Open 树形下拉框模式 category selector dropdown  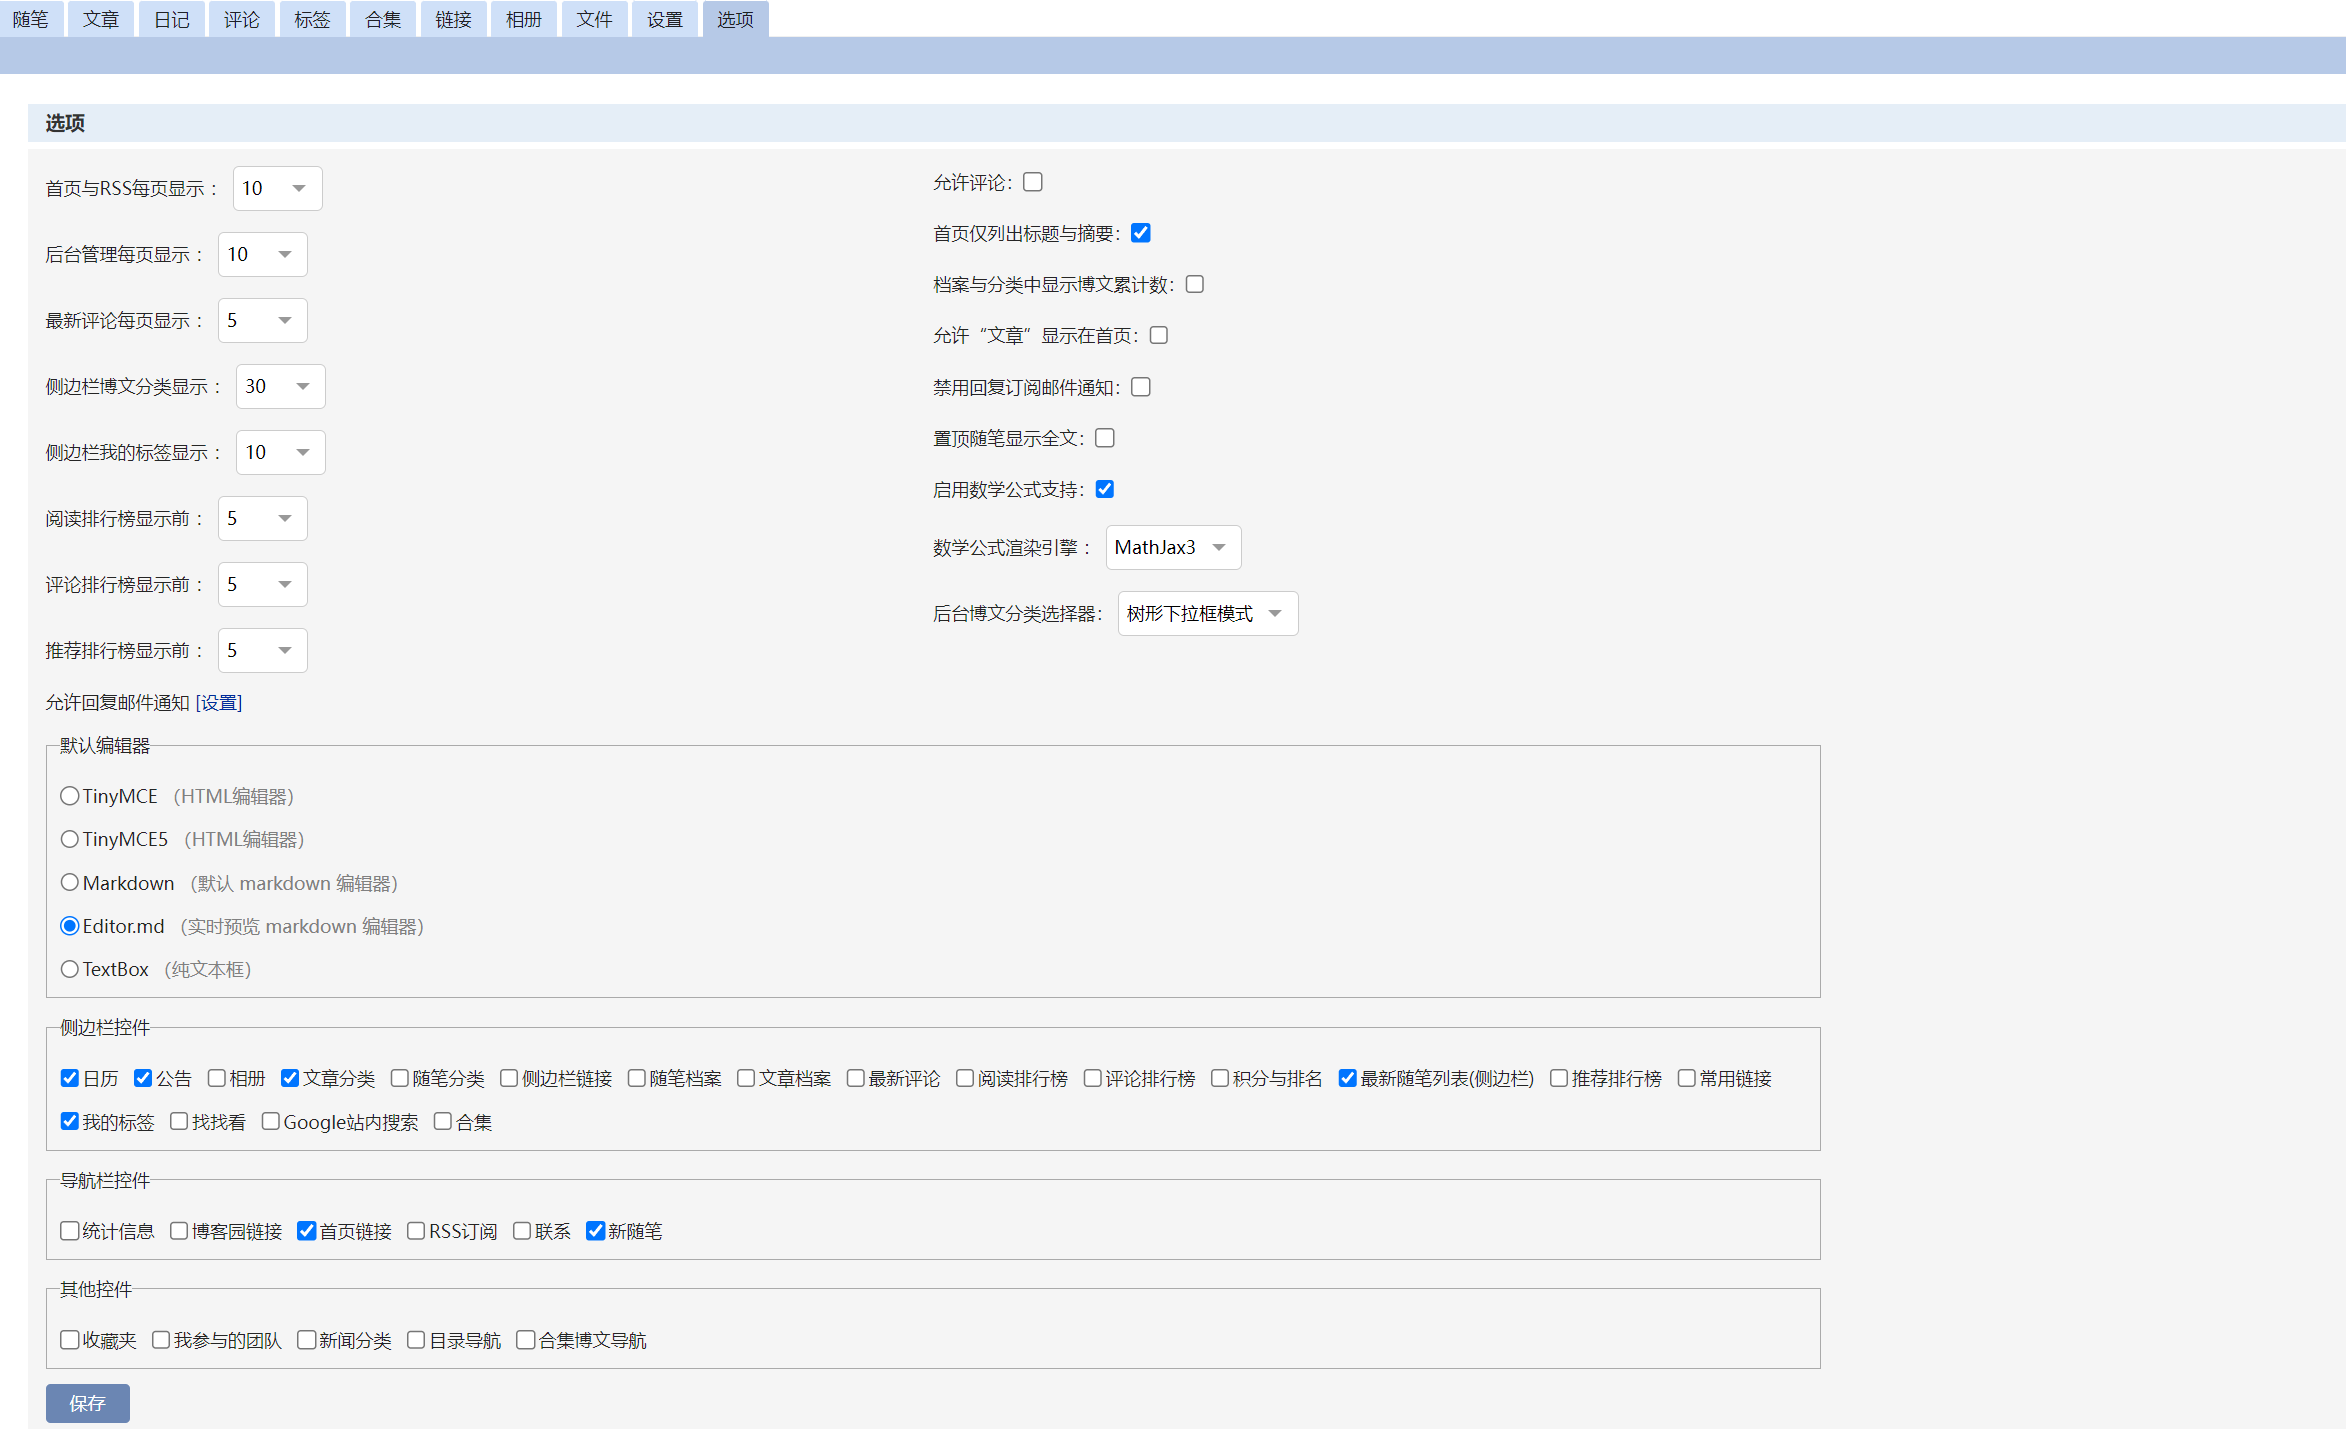(x=1207, y=614)
